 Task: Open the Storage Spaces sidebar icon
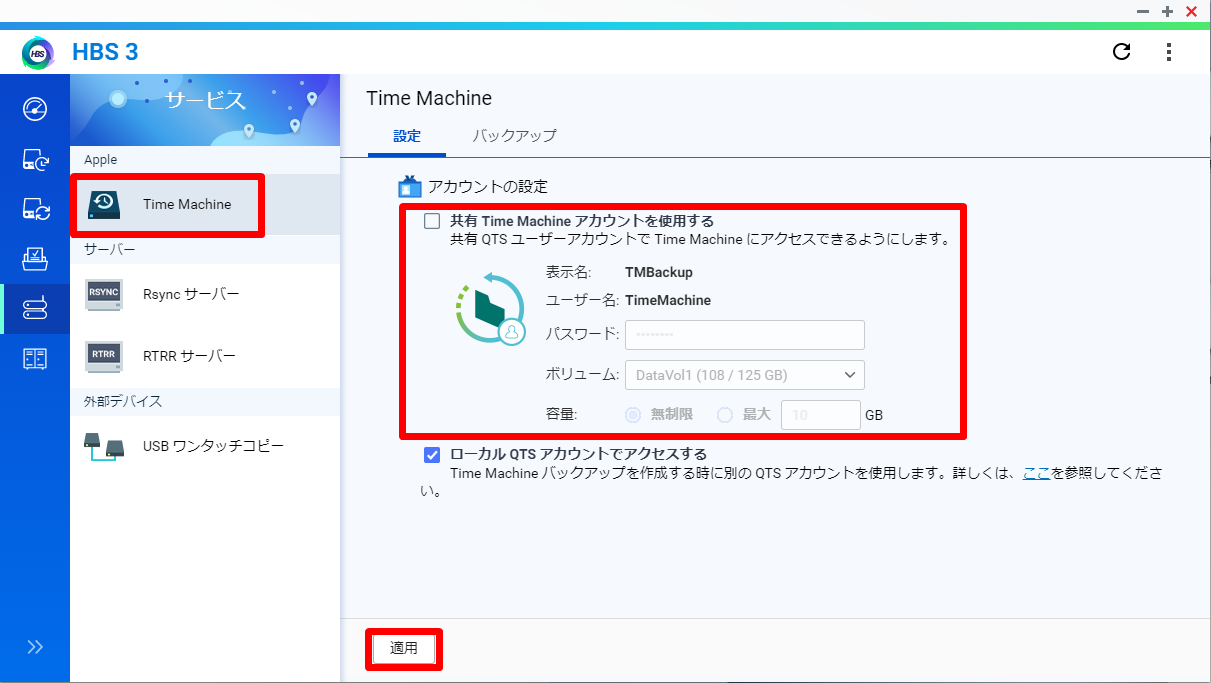(35, 359)
